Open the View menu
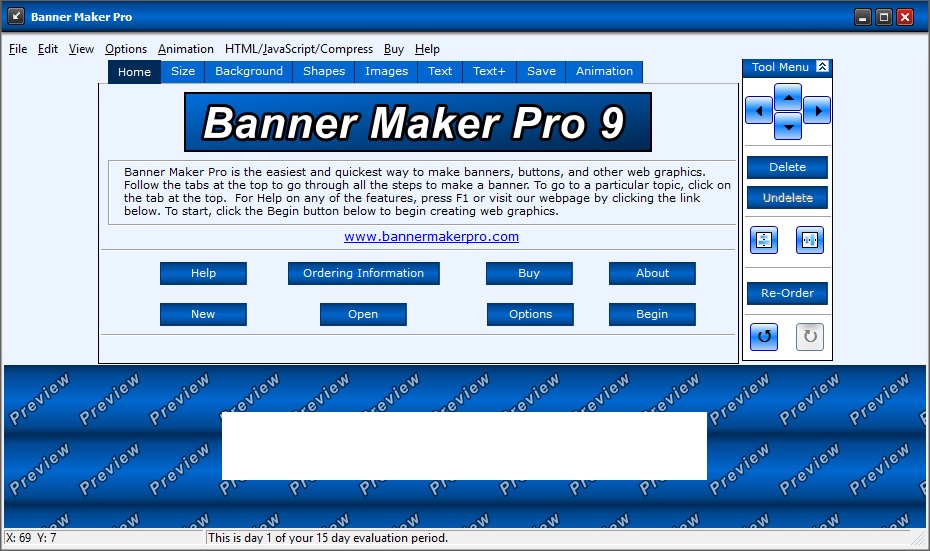The height and width of the screenshot is (551, 930). 81,49
